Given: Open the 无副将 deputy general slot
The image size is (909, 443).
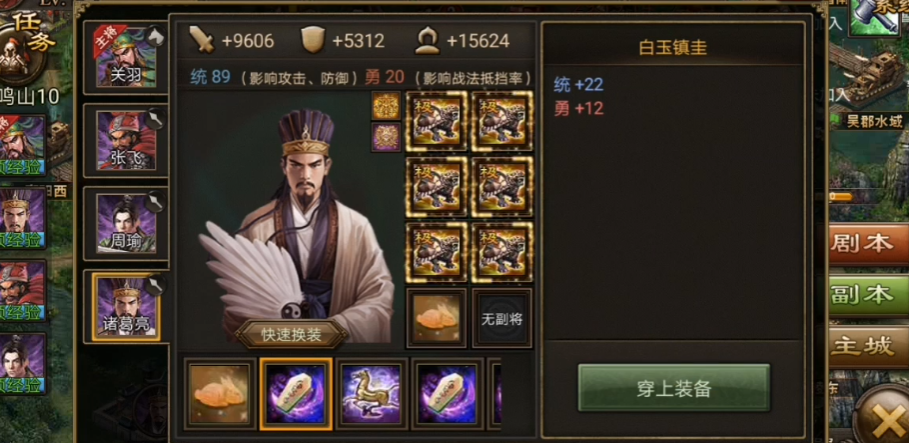Looking at the screenshot, I should pos(502,318).
